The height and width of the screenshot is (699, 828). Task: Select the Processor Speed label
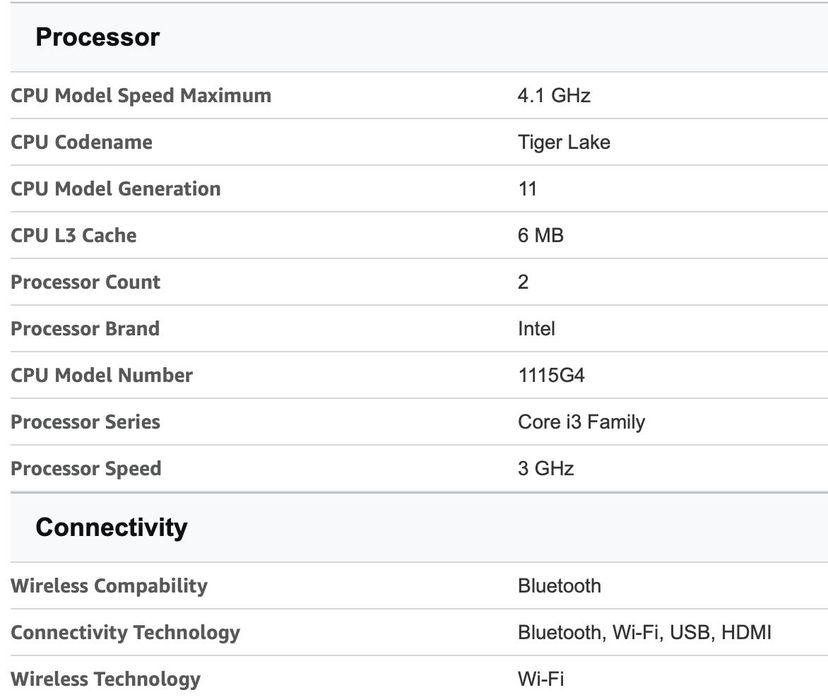85,468
